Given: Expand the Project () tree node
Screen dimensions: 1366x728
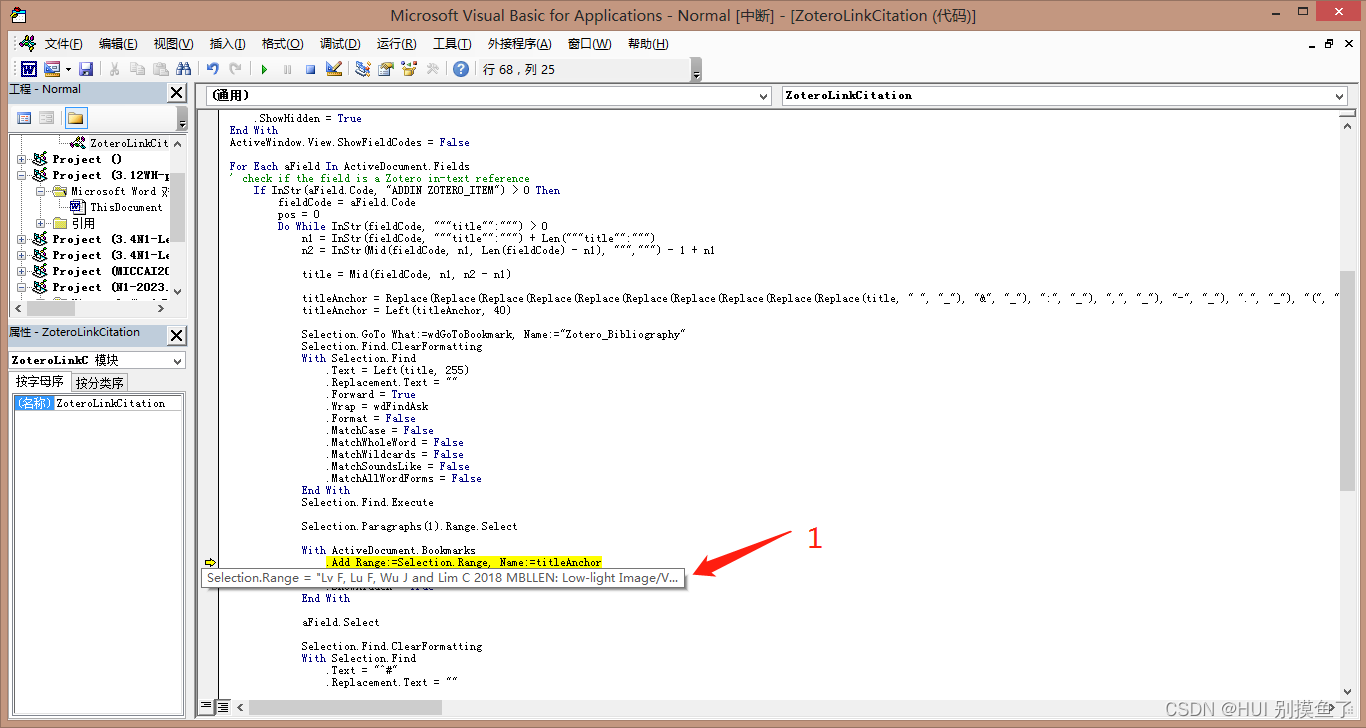Looking at the screenshot, I should (22, 159).
